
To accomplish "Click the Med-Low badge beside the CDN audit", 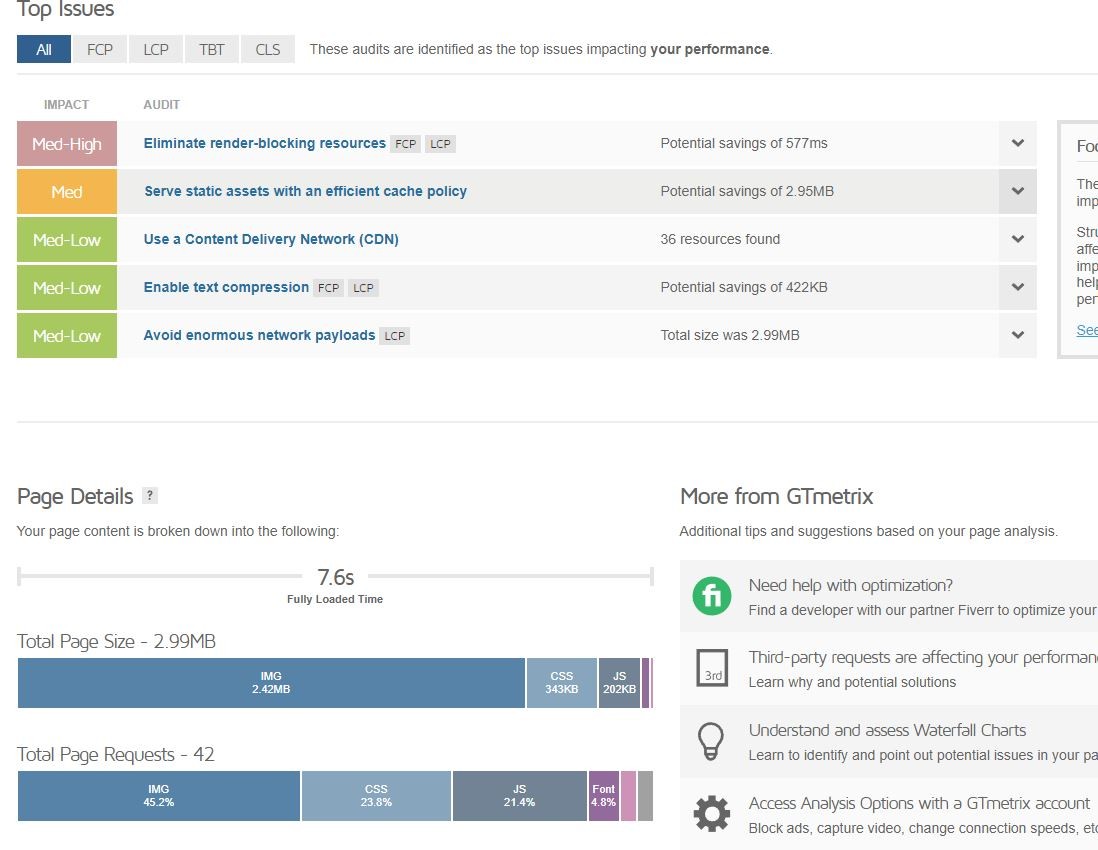I will point(67,239).
